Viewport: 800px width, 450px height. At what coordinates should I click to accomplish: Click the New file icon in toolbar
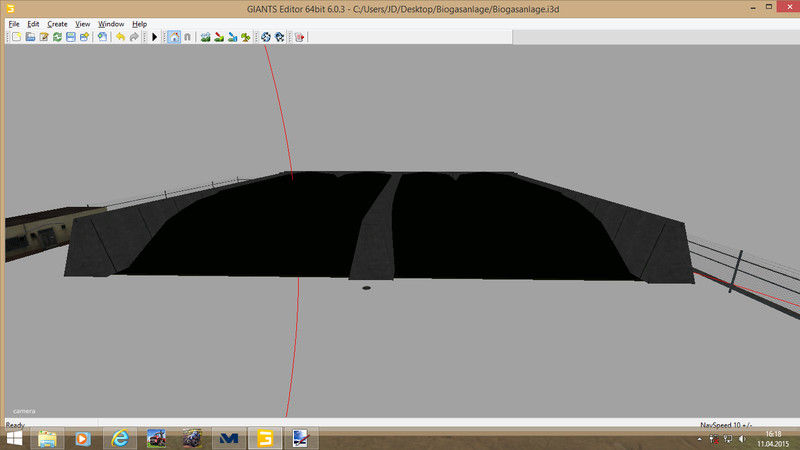click(17, 37)
